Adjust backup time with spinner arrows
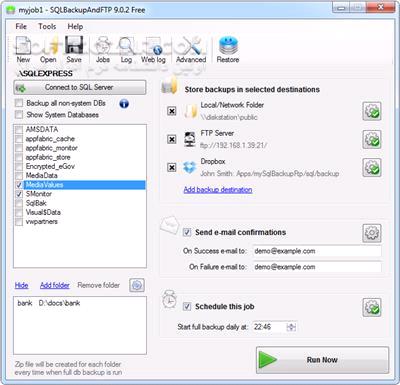This screenshot has height=385, width=400. click(291, 327)
